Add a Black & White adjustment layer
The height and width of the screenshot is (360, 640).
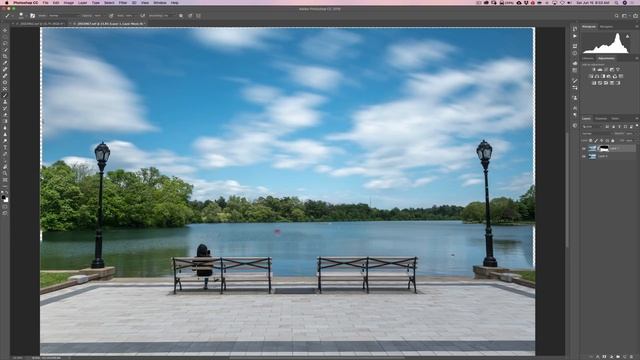click(603, 76)
